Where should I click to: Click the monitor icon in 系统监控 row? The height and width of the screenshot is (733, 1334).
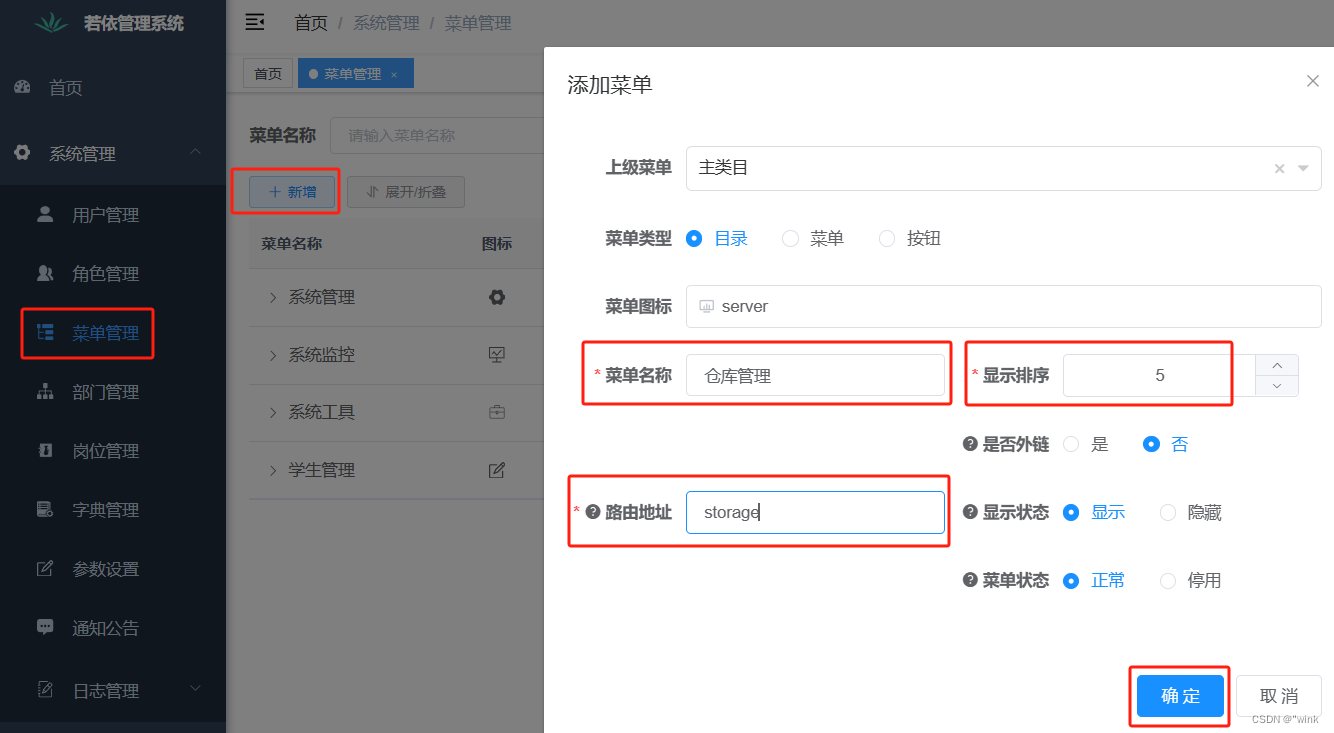(497, 354)
